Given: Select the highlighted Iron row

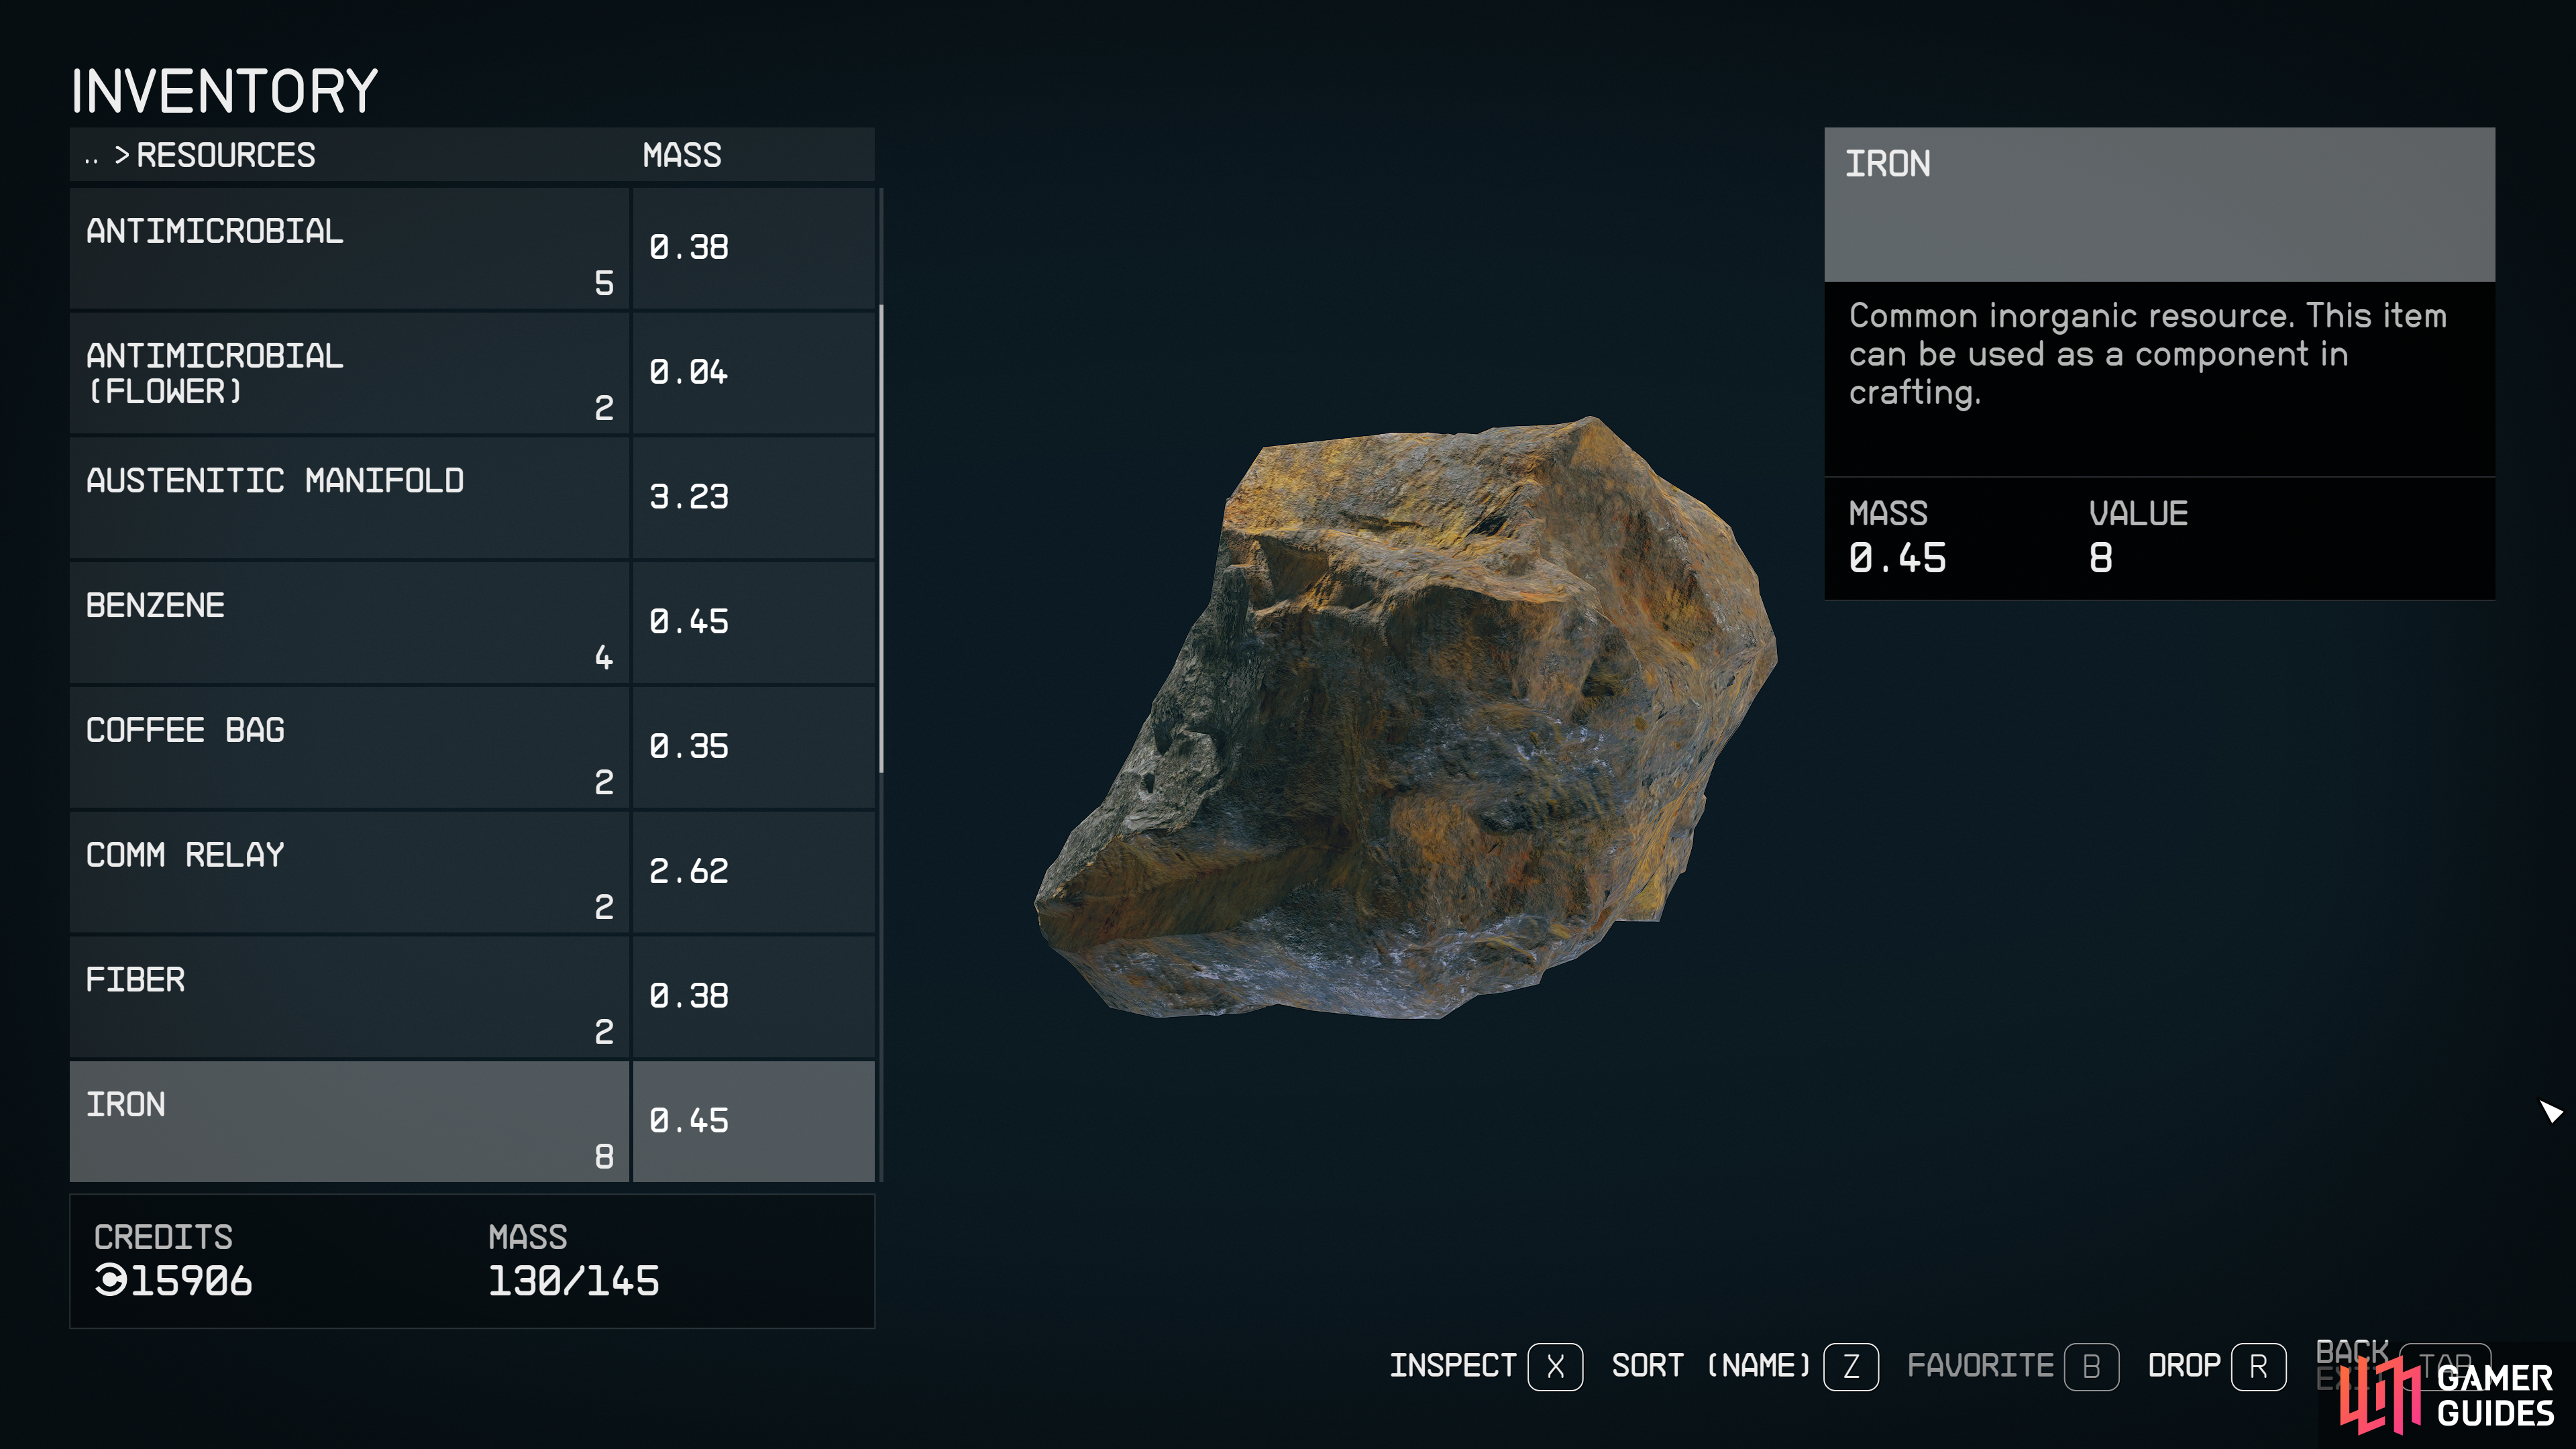Looking at the screenshot, I should click(x=472, y=1121).
